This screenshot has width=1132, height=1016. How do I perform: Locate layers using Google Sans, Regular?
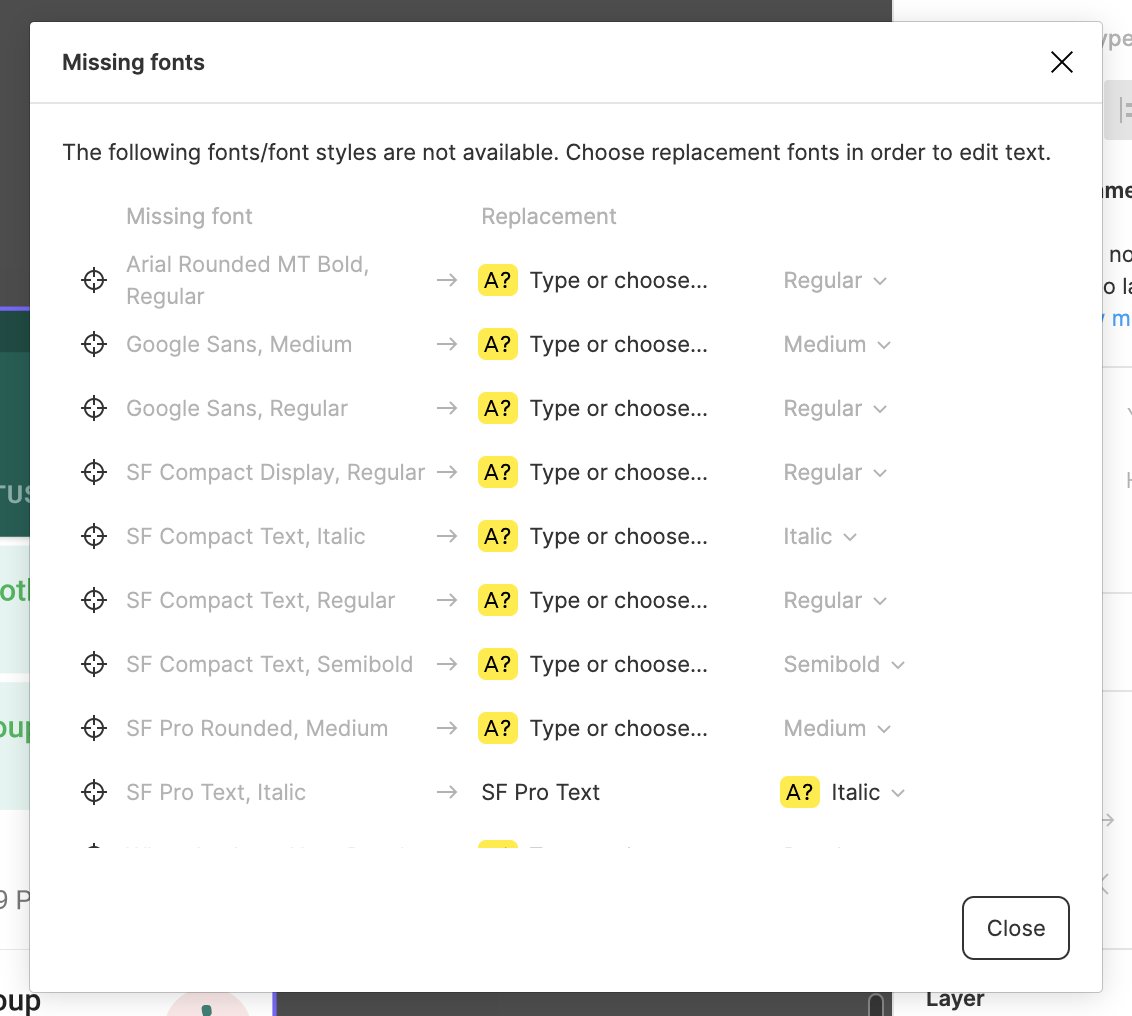[94, 408]
